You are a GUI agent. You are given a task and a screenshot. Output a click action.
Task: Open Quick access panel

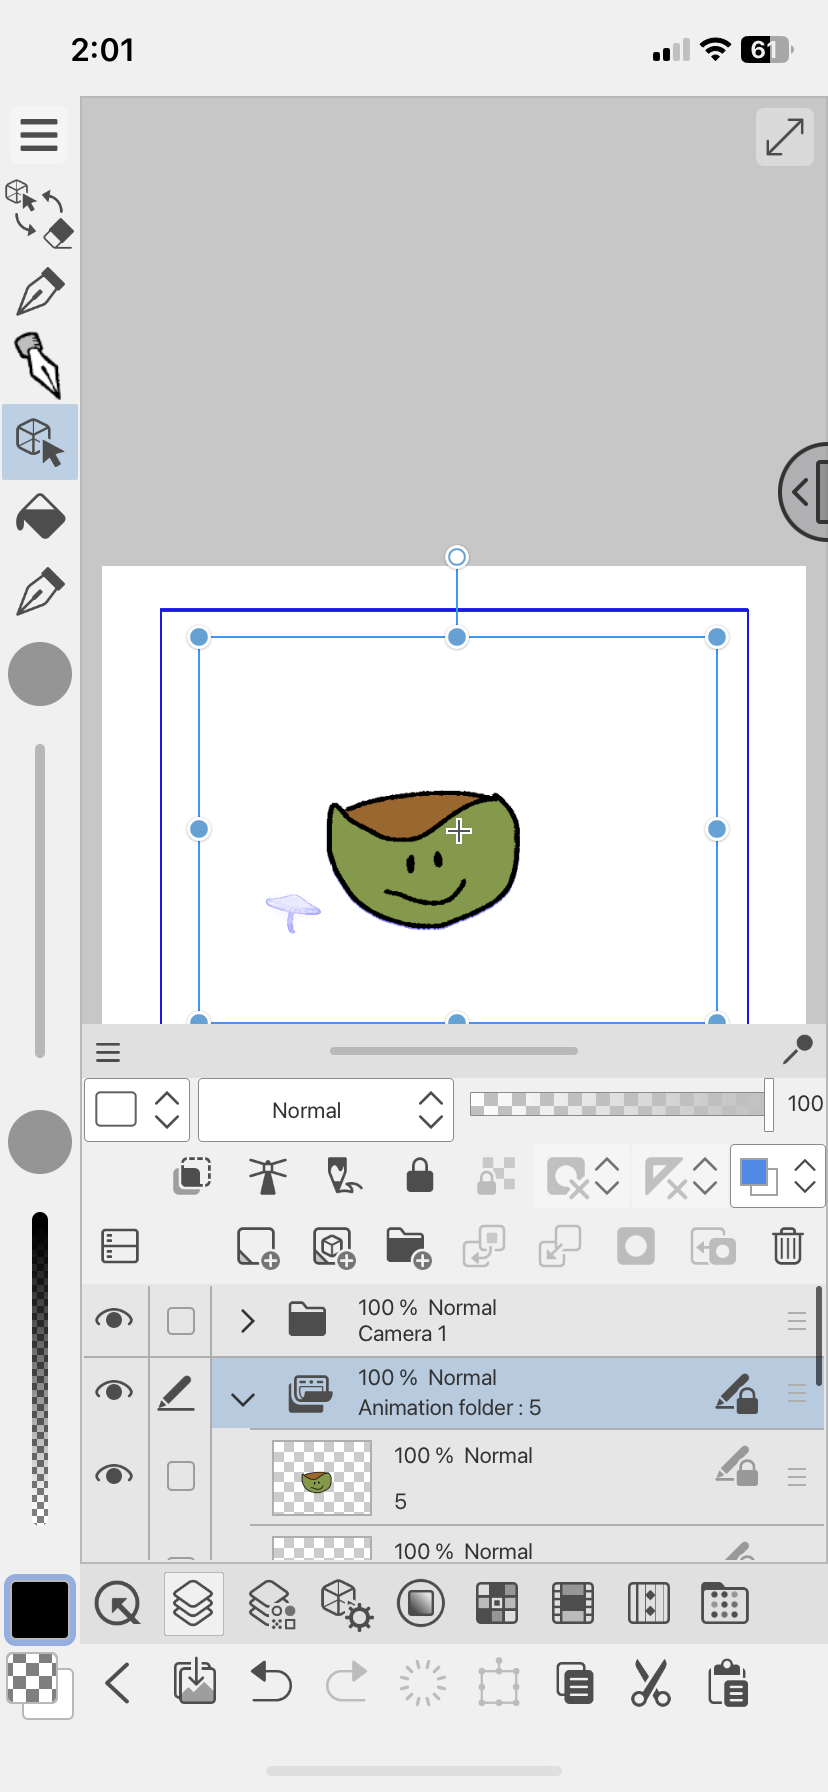point(118,1604)
